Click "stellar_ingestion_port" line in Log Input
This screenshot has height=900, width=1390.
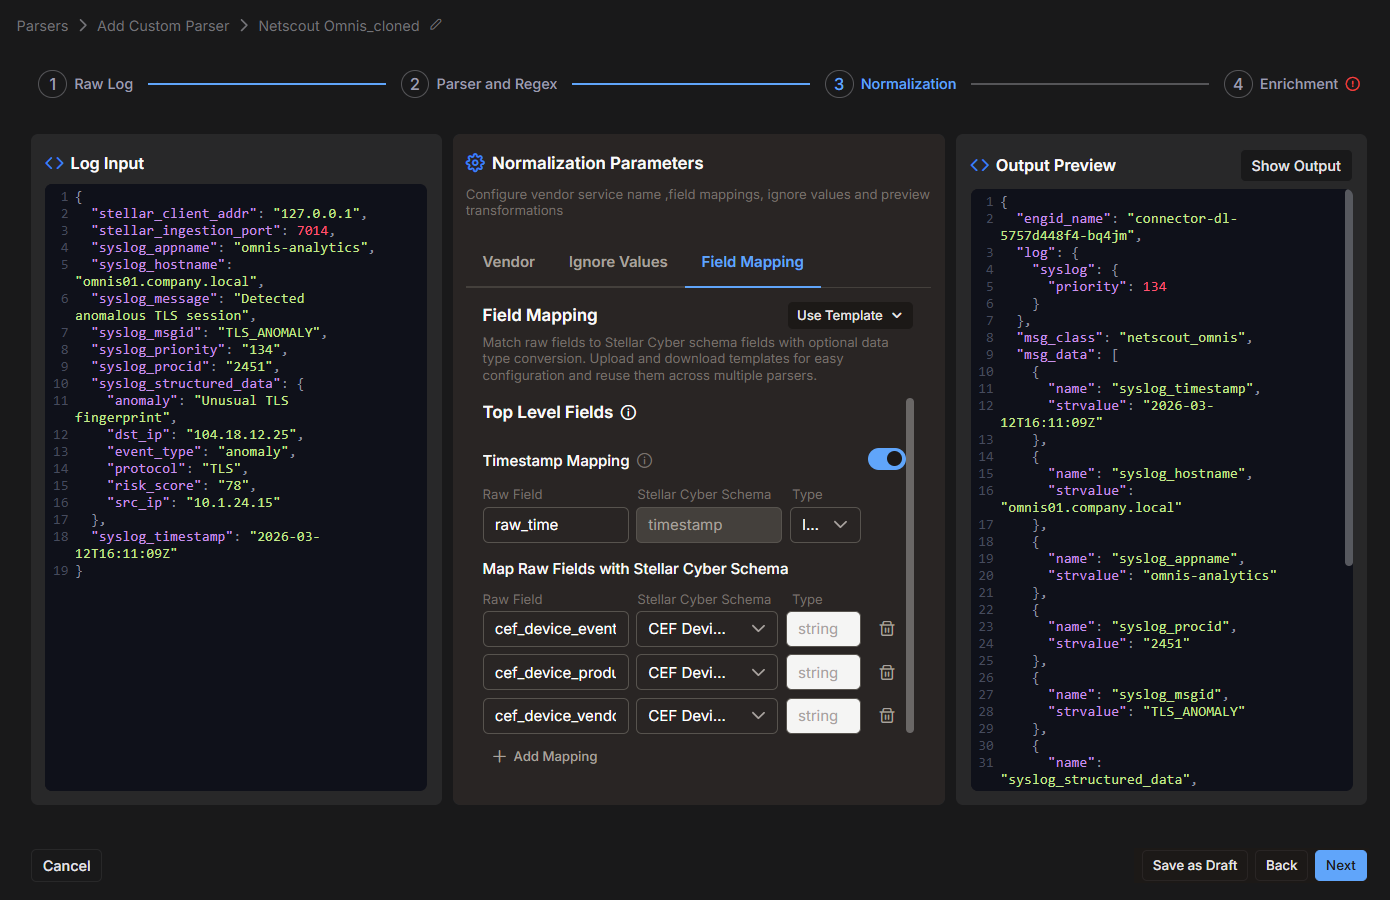click(x=213, y=231)
